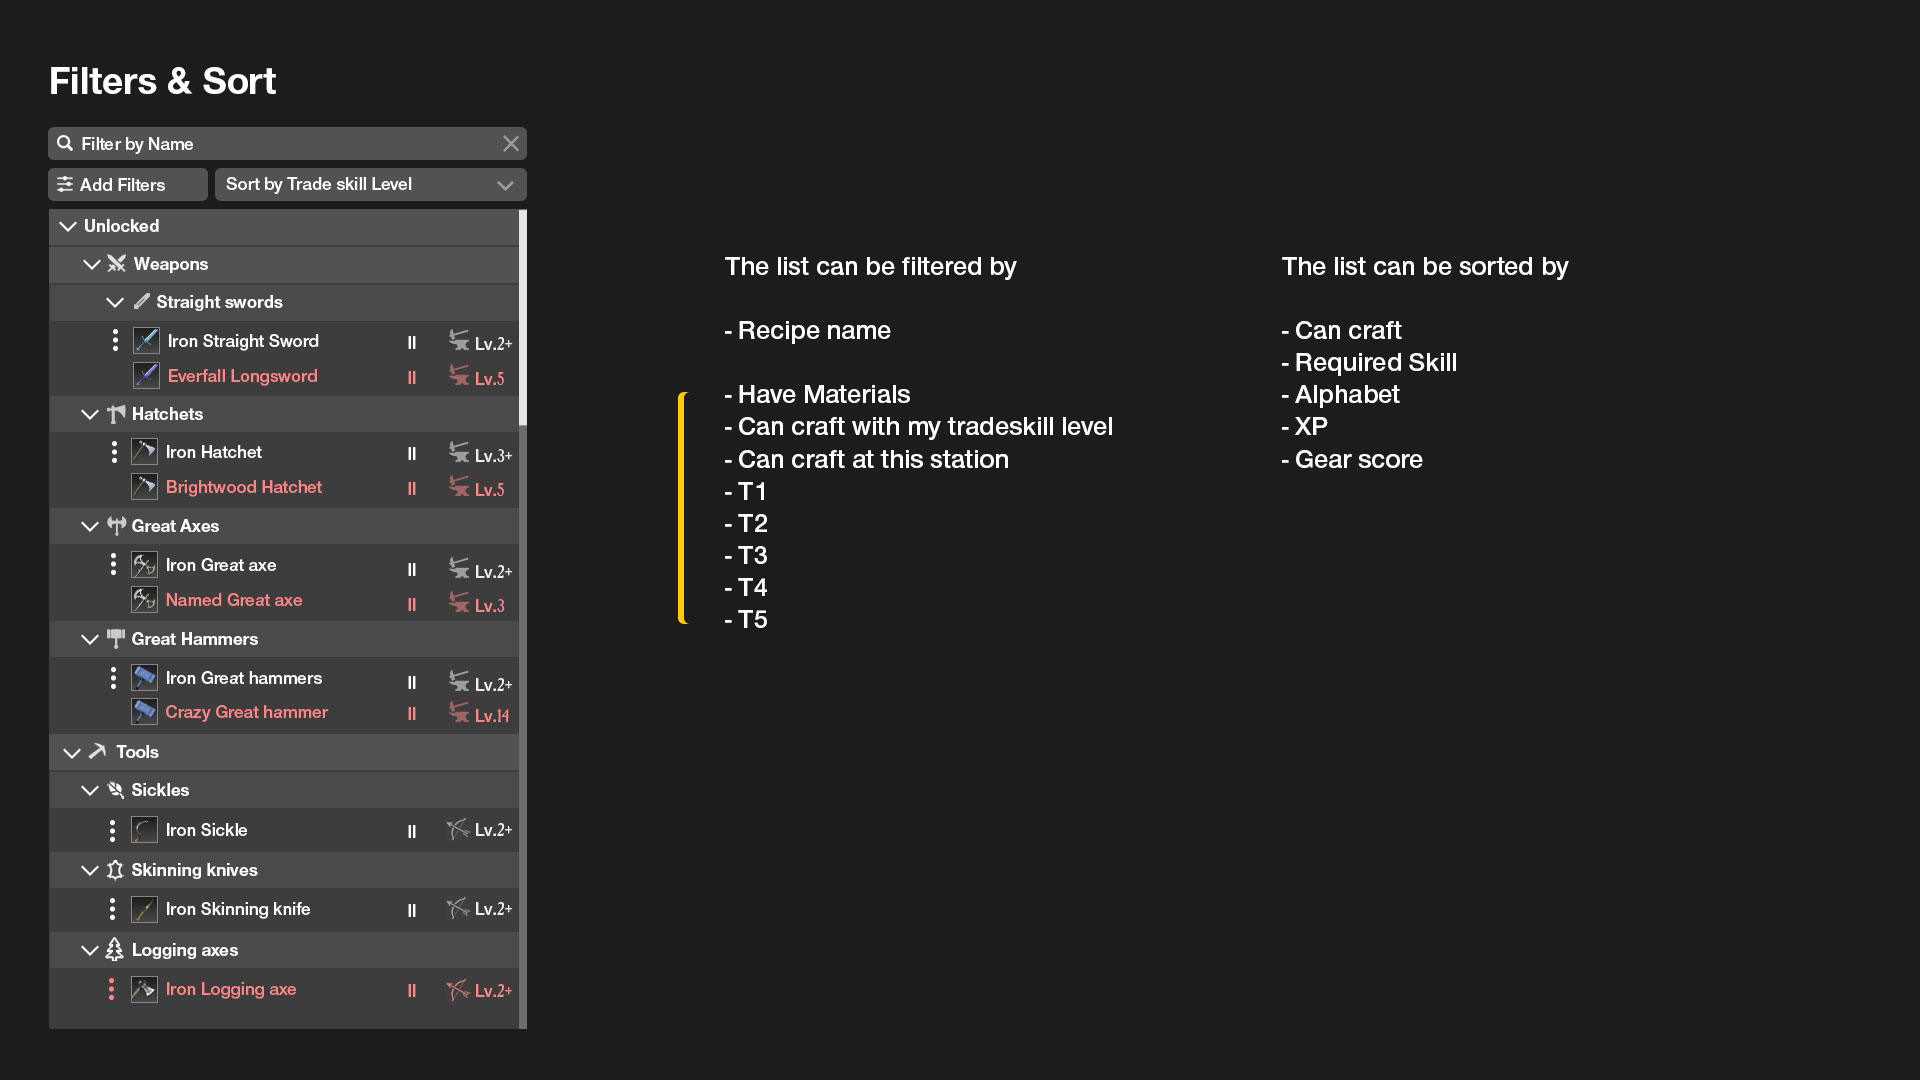Click the magnifier search icon

65,144
